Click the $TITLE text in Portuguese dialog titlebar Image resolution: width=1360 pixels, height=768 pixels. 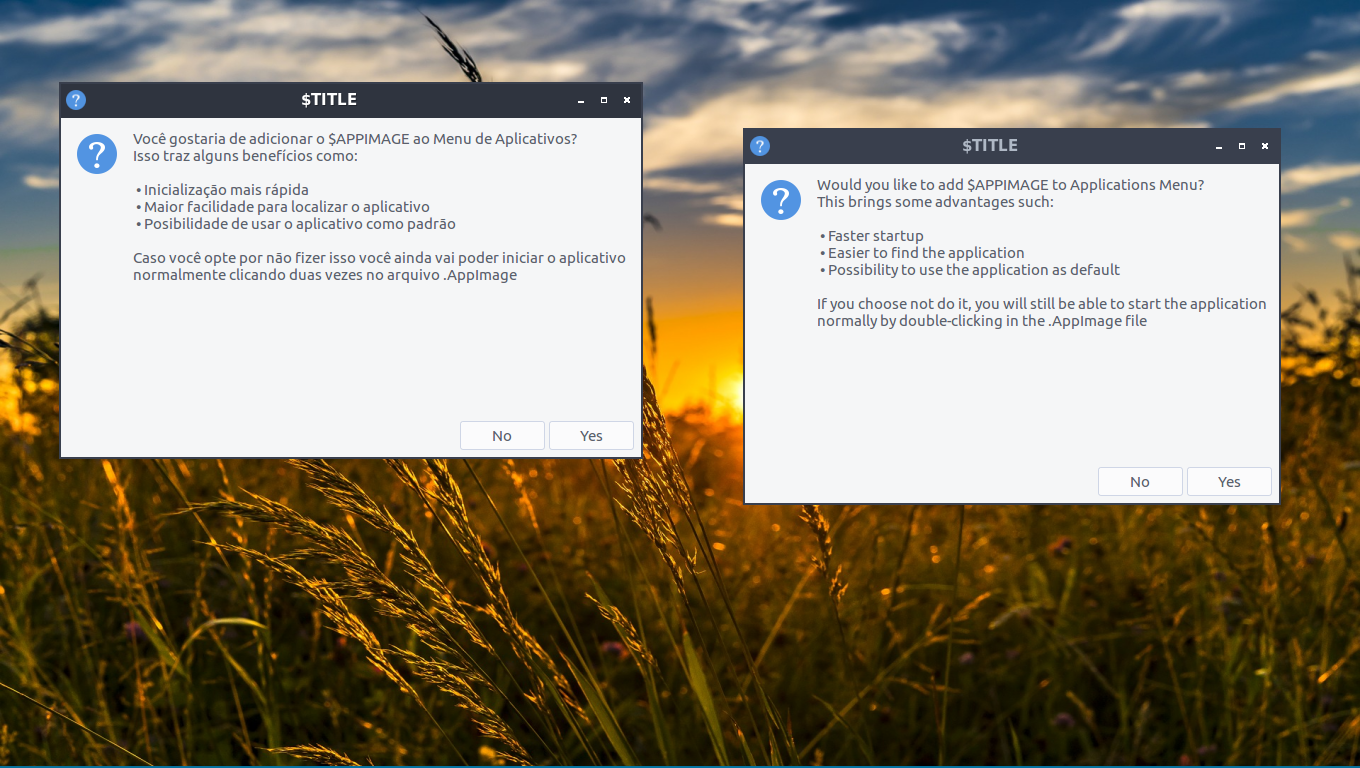(x=329, y=99)
